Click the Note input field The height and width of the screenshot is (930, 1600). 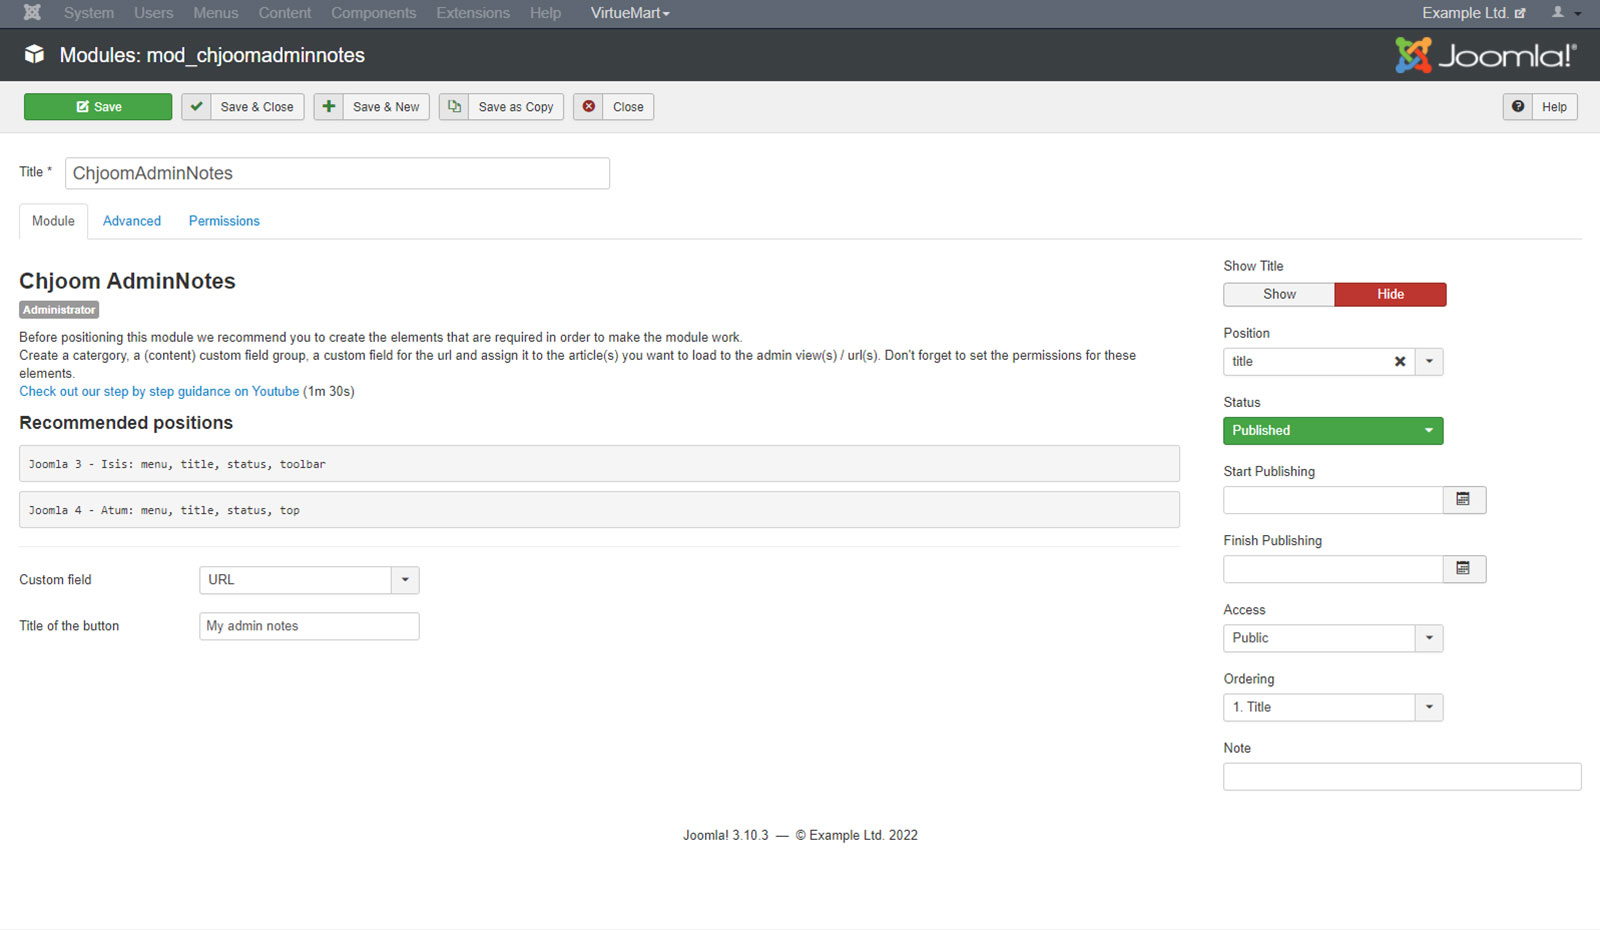coord(1402,777)
